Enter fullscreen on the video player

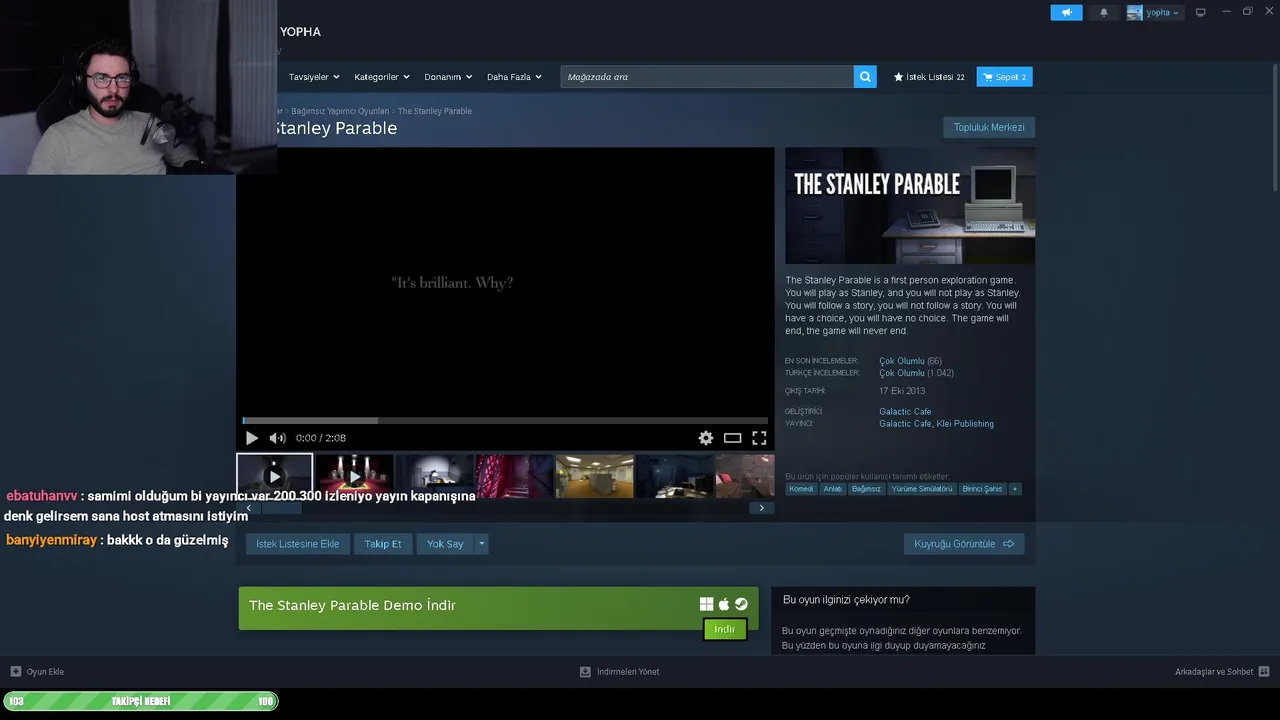[x=759, y=438]
